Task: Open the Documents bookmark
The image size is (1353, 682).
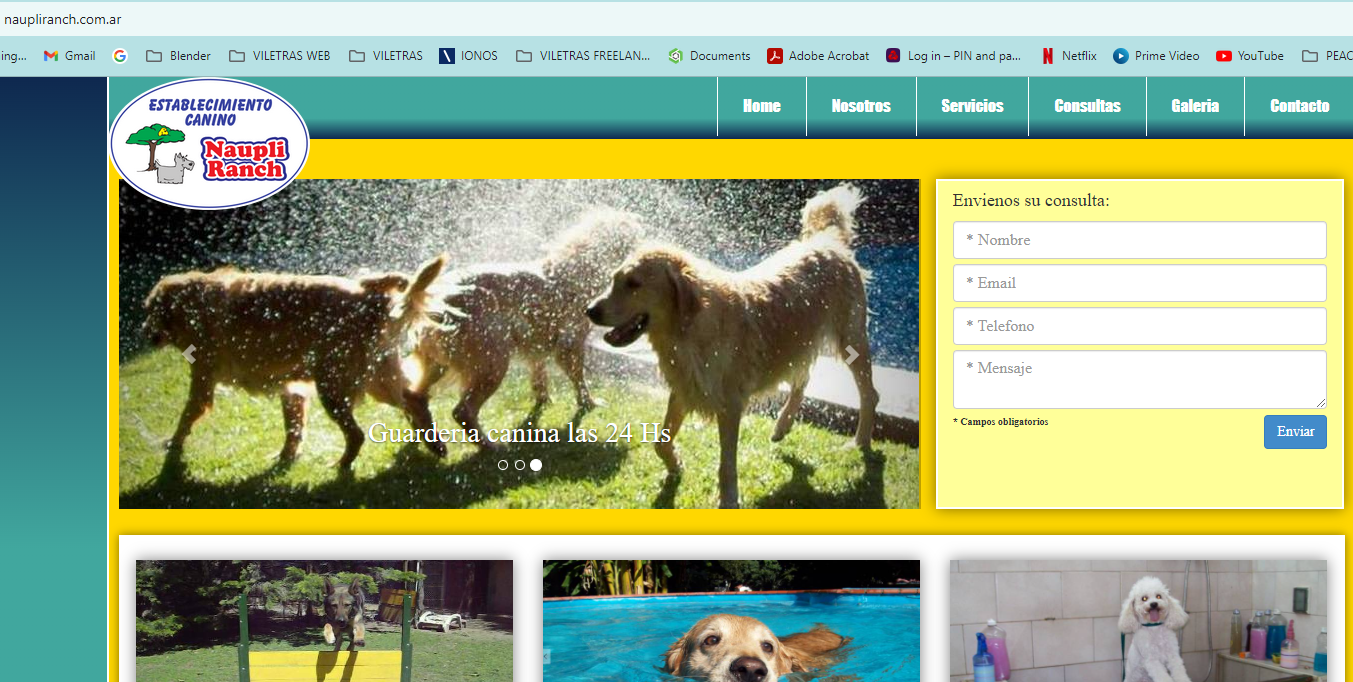Action: coord(709,56)
